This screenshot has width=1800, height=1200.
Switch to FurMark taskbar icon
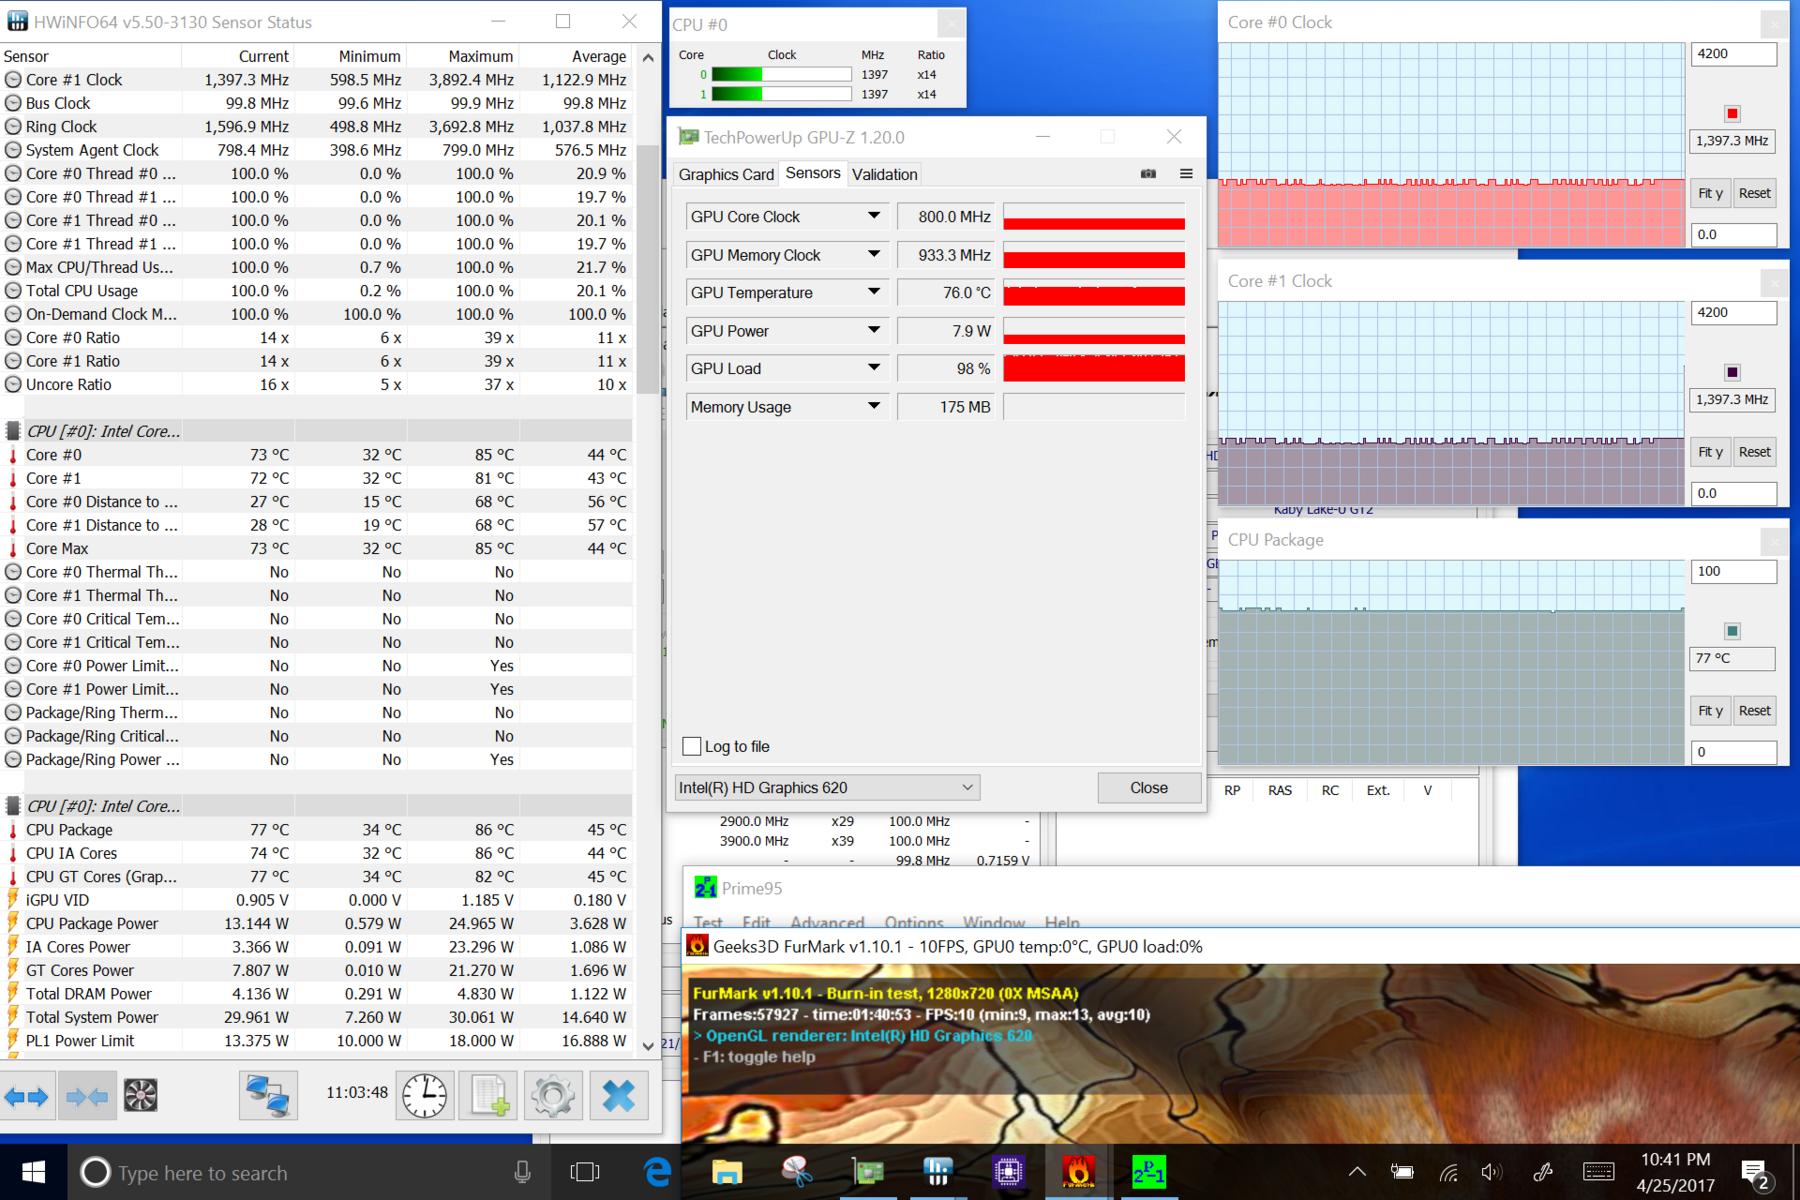1078,1172
